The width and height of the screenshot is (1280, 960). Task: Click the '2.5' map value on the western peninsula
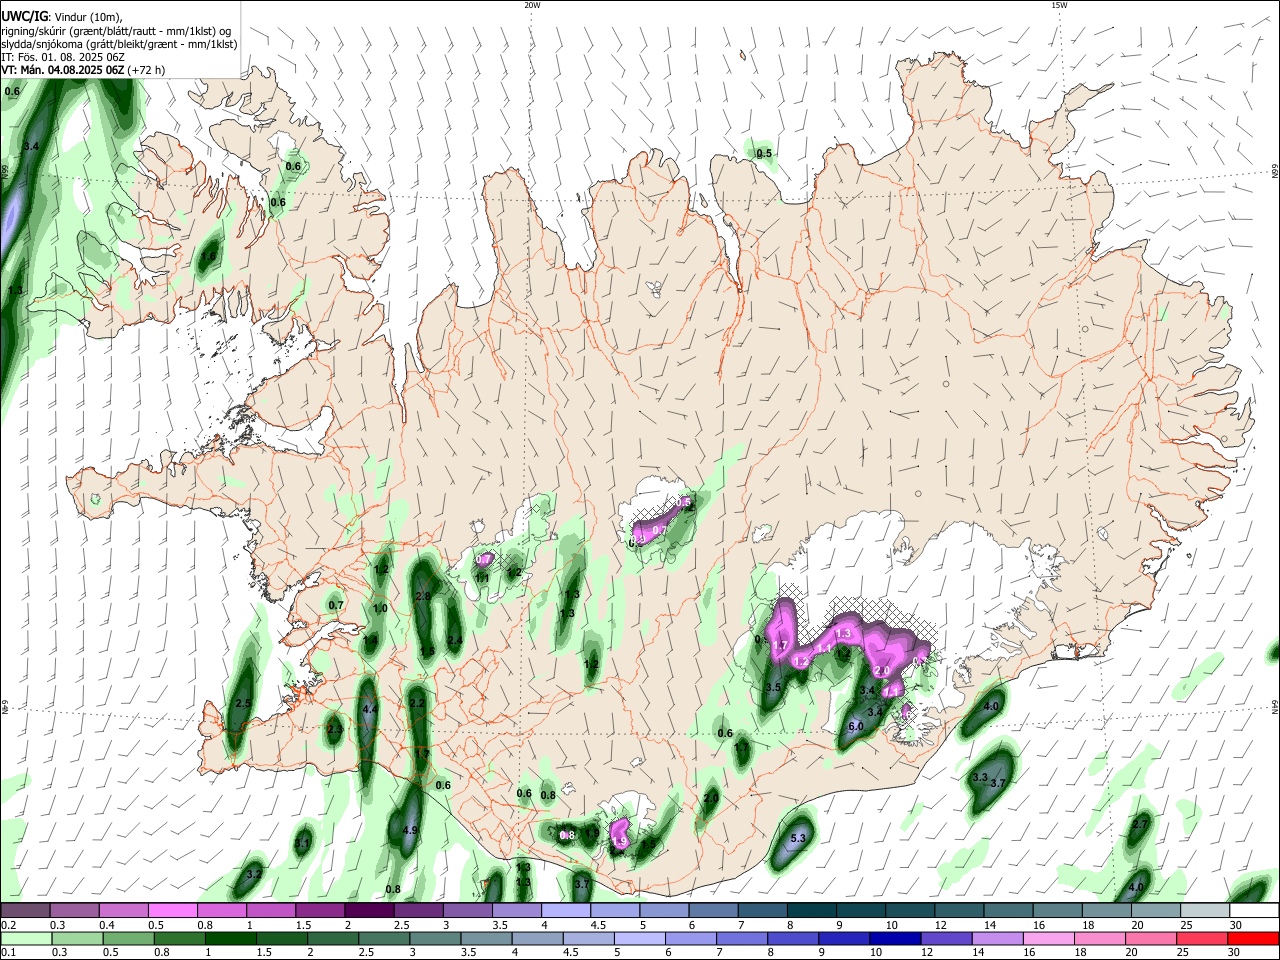(243, 704)
